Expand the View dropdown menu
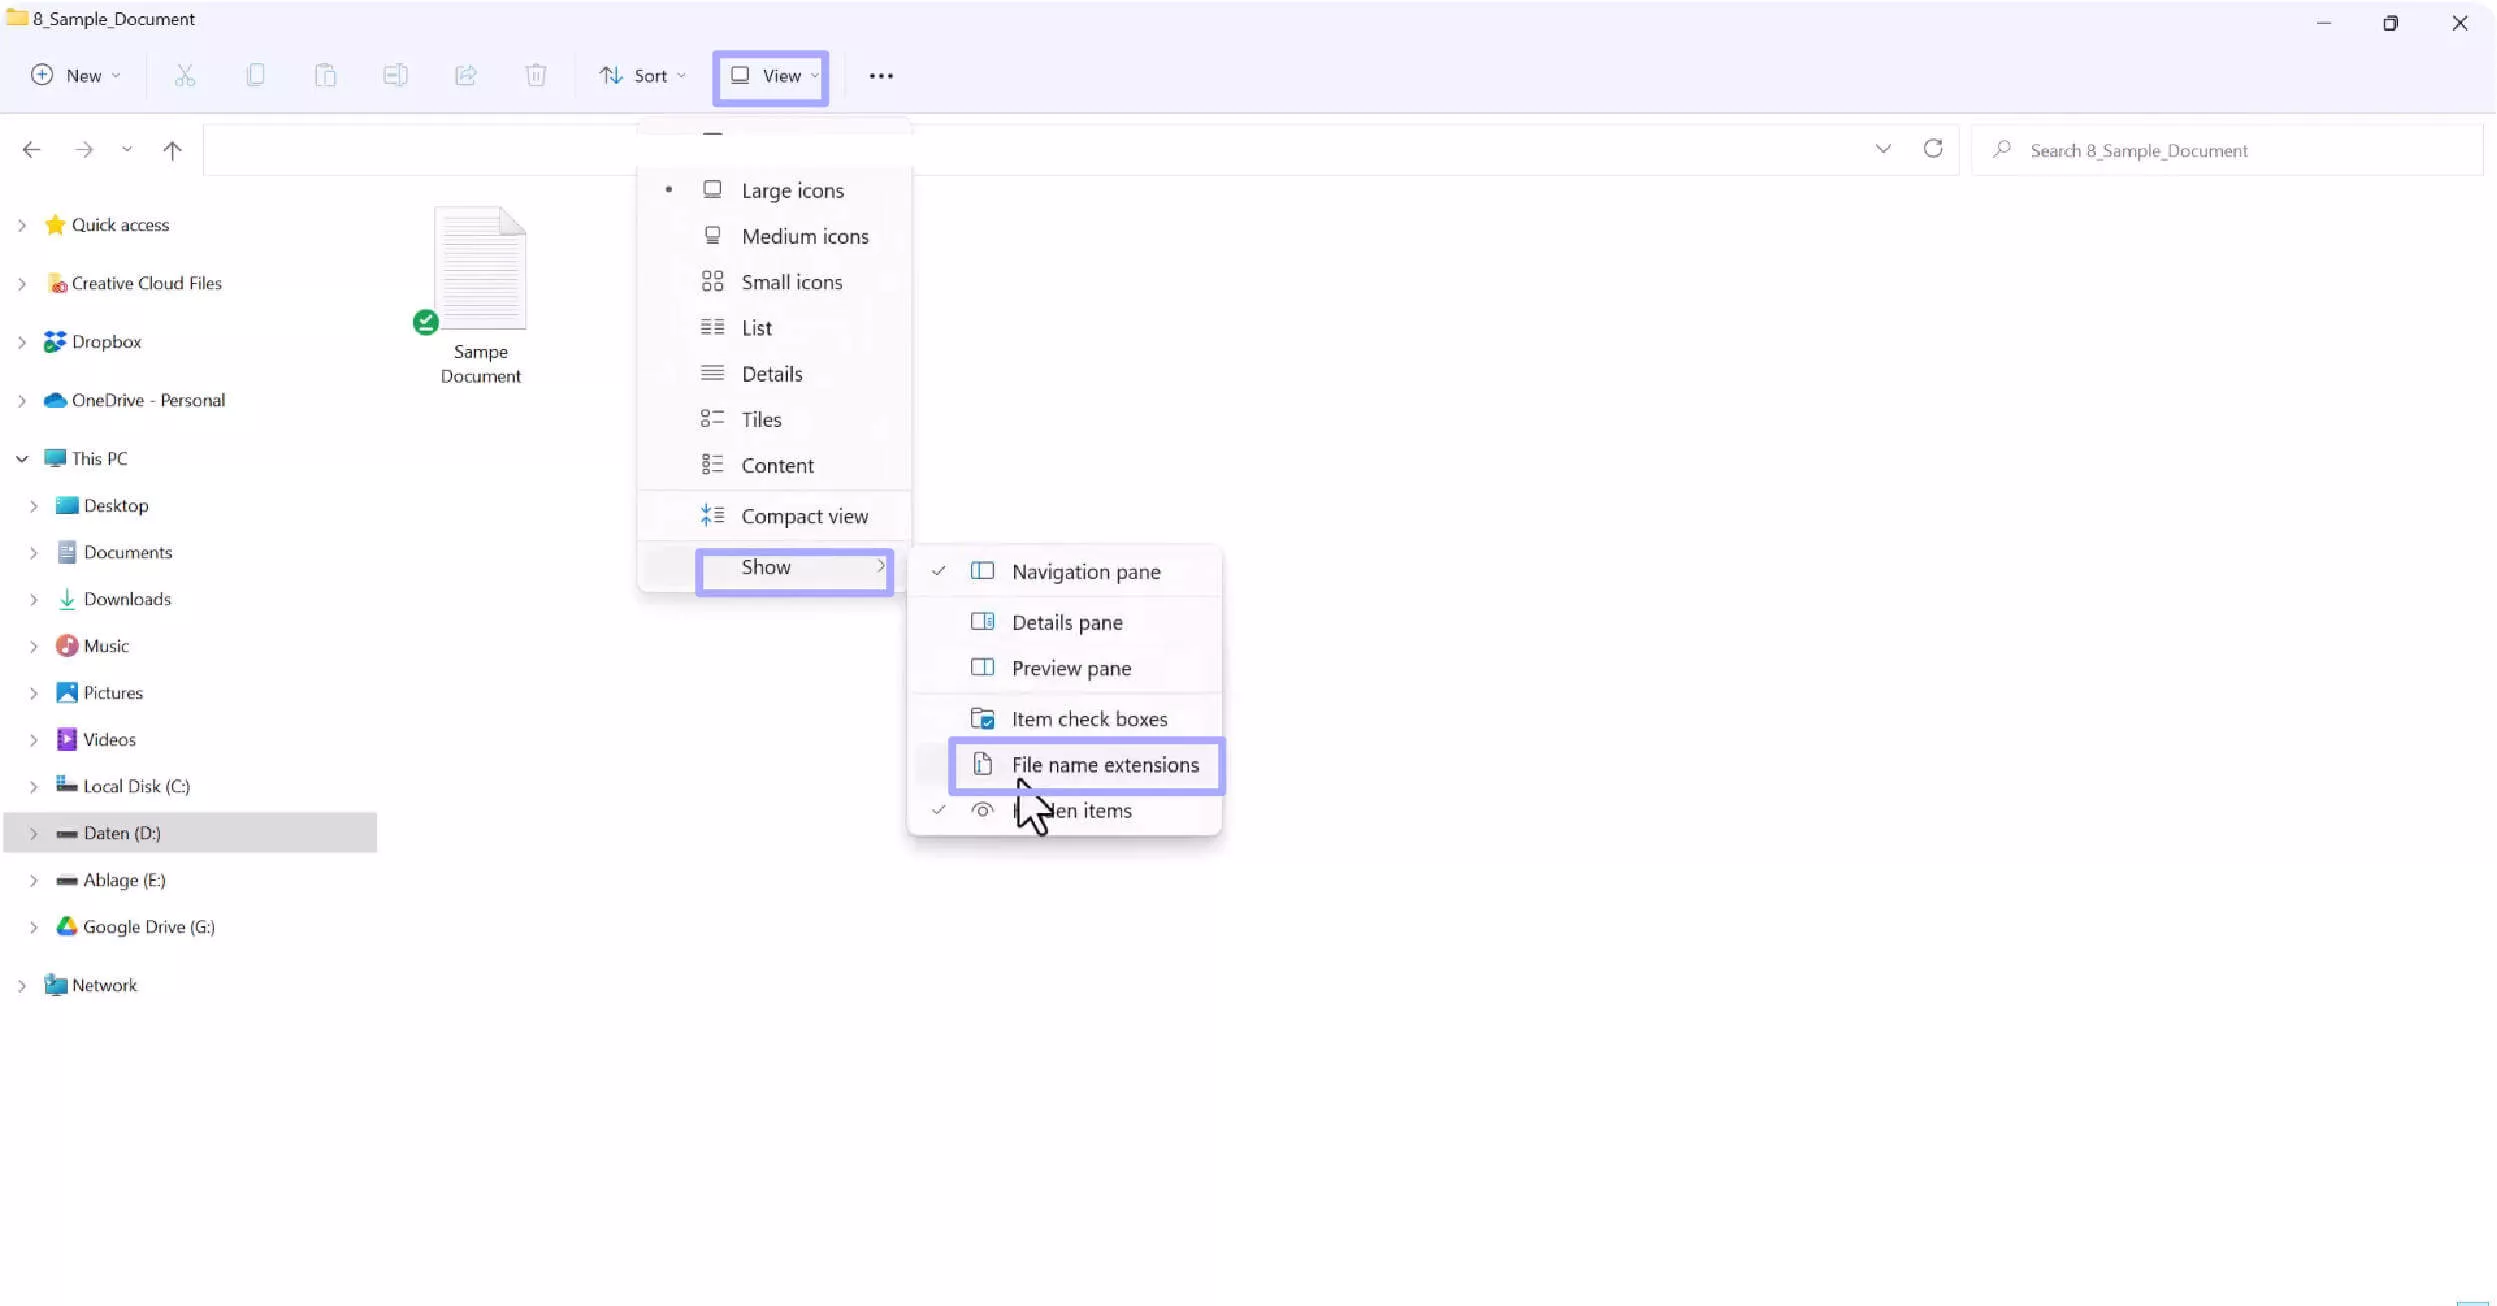This screenshot has height=1306, width=2497. pos(773,74)
